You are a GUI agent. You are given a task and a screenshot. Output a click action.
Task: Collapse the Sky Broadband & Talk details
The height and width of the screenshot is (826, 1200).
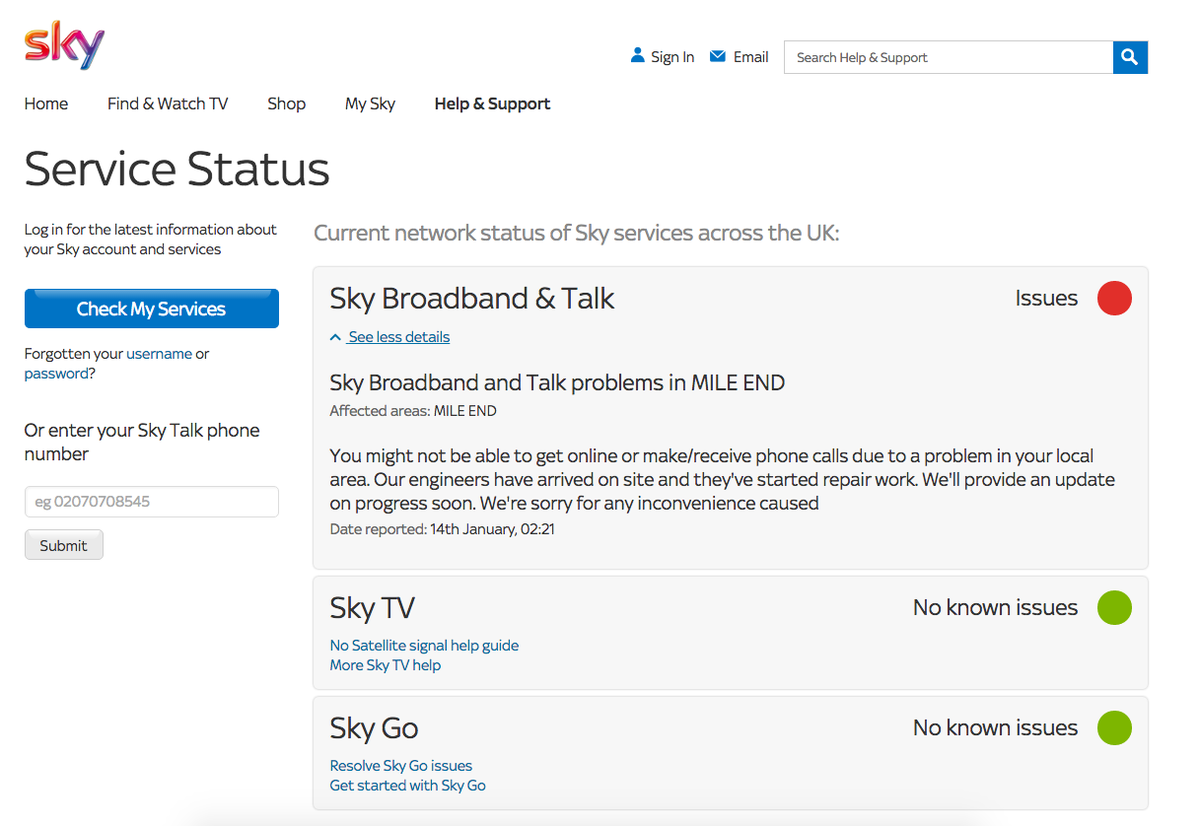pos(396,337)
